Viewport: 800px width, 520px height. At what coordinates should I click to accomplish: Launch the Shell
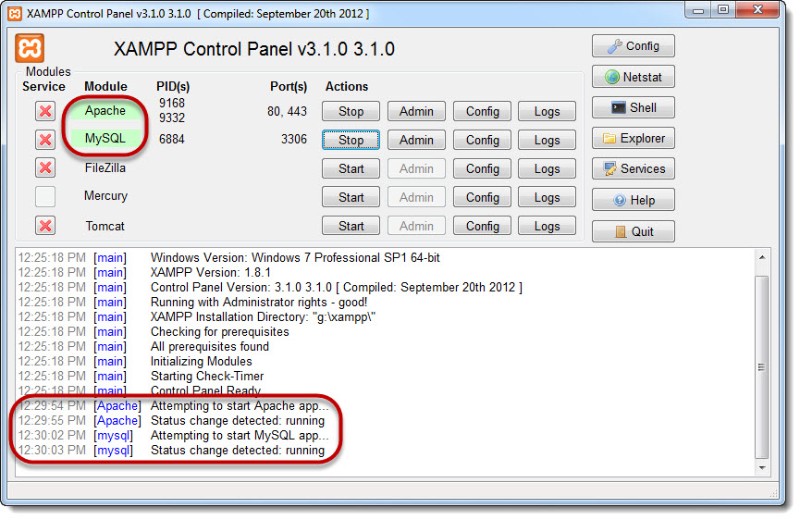coord(633,108)
